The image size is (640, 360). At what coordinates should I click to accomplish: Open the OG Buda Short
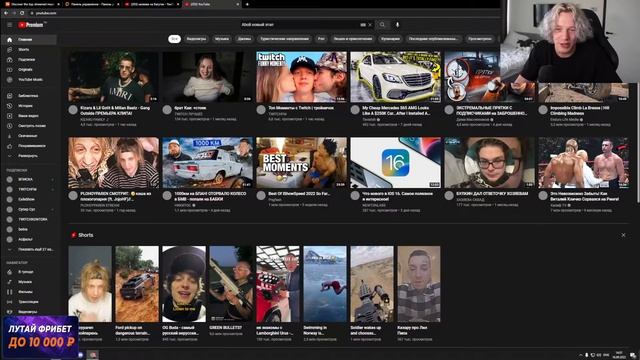pyautogui.click(x=184, y=284)
